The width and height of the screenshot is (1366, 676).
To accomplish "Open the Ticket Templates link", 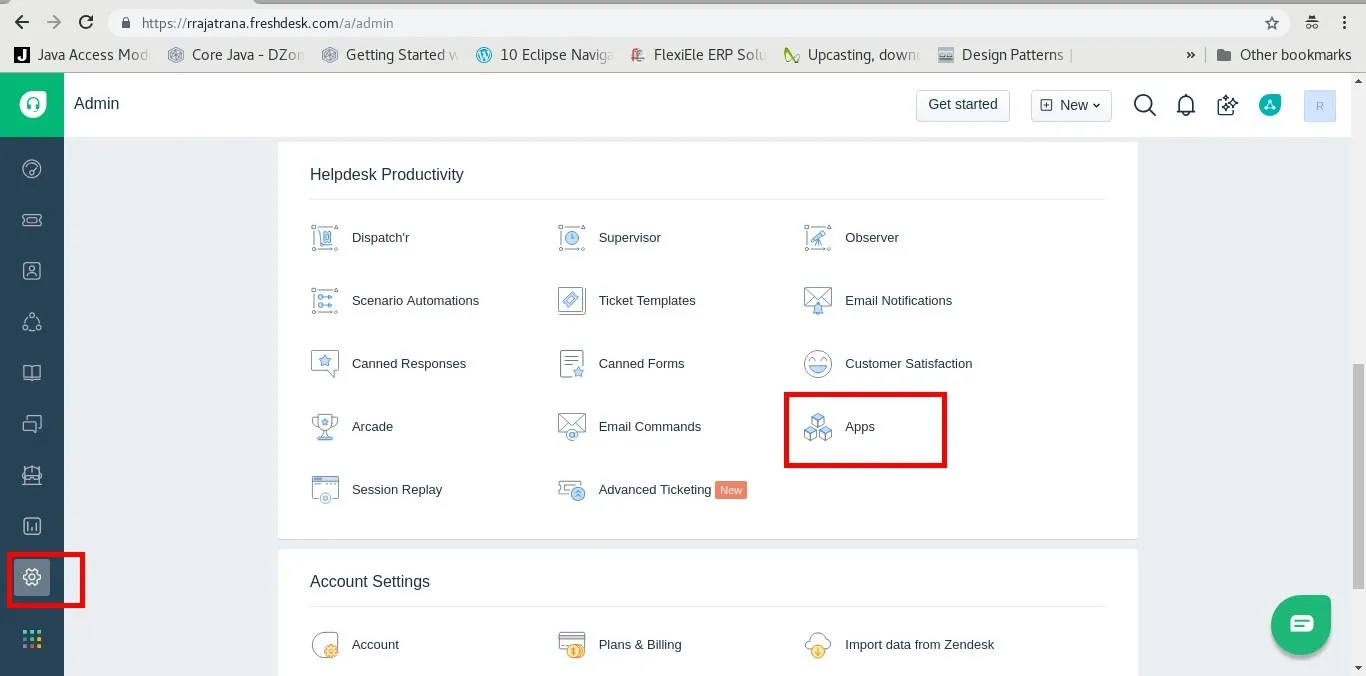I will [647, 301].
